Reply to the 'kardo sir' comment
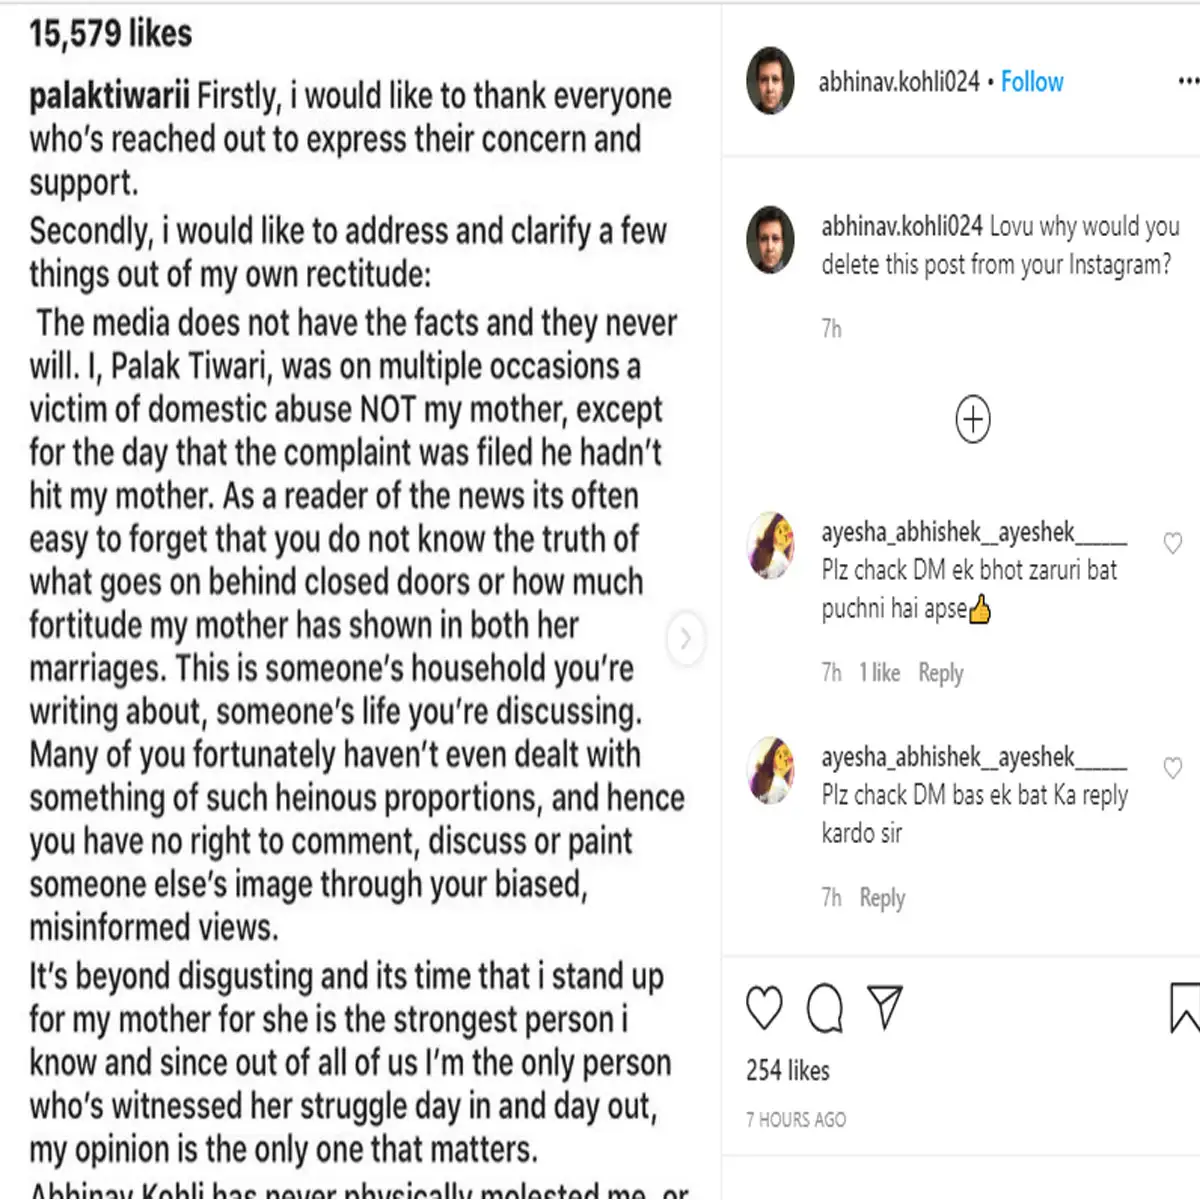 click(x=882, y=898)
